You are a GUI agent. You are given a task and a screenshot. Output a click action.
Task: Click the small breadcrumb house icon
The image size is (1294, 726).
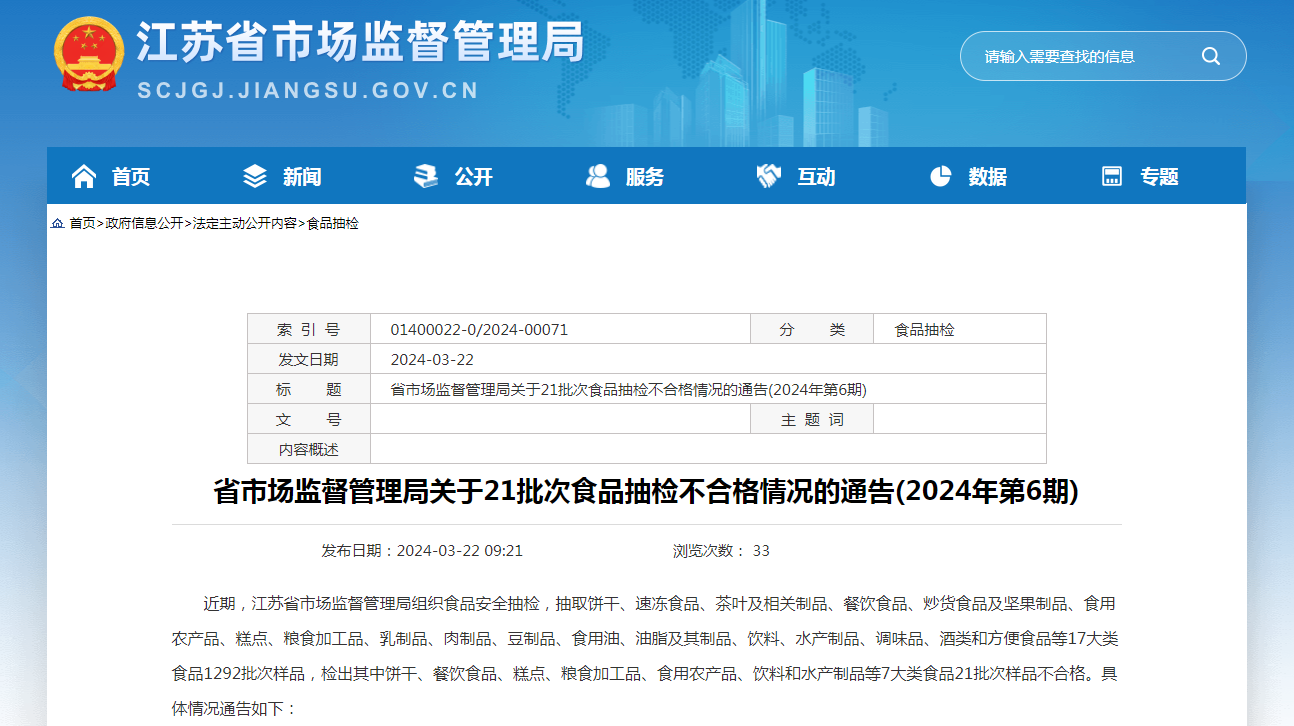click(x=56, y=224)
